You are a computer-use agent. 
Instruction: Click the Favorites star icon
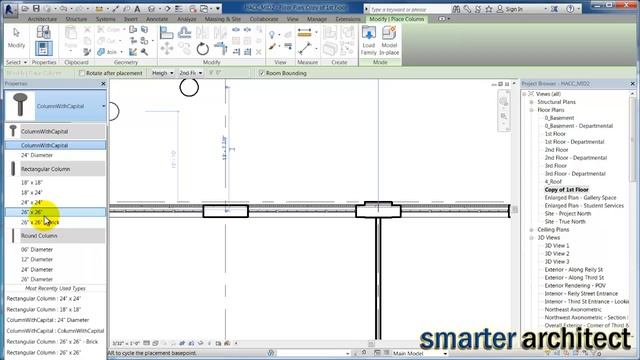489,9
